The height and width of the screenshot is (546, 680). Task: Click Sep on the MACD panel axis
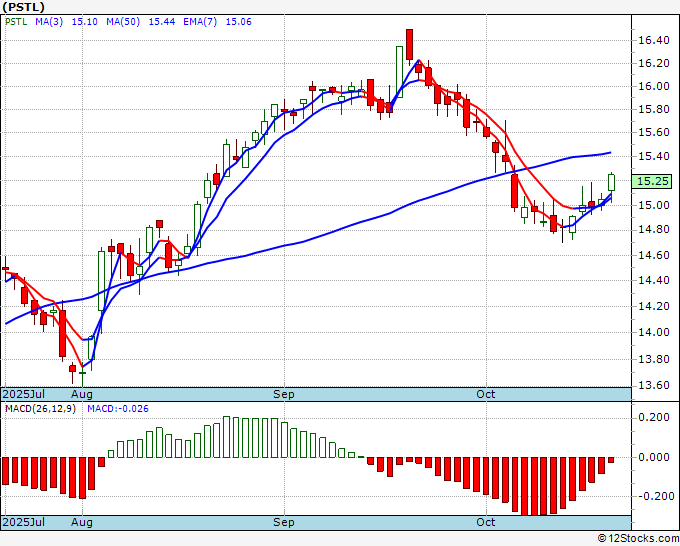284,522
